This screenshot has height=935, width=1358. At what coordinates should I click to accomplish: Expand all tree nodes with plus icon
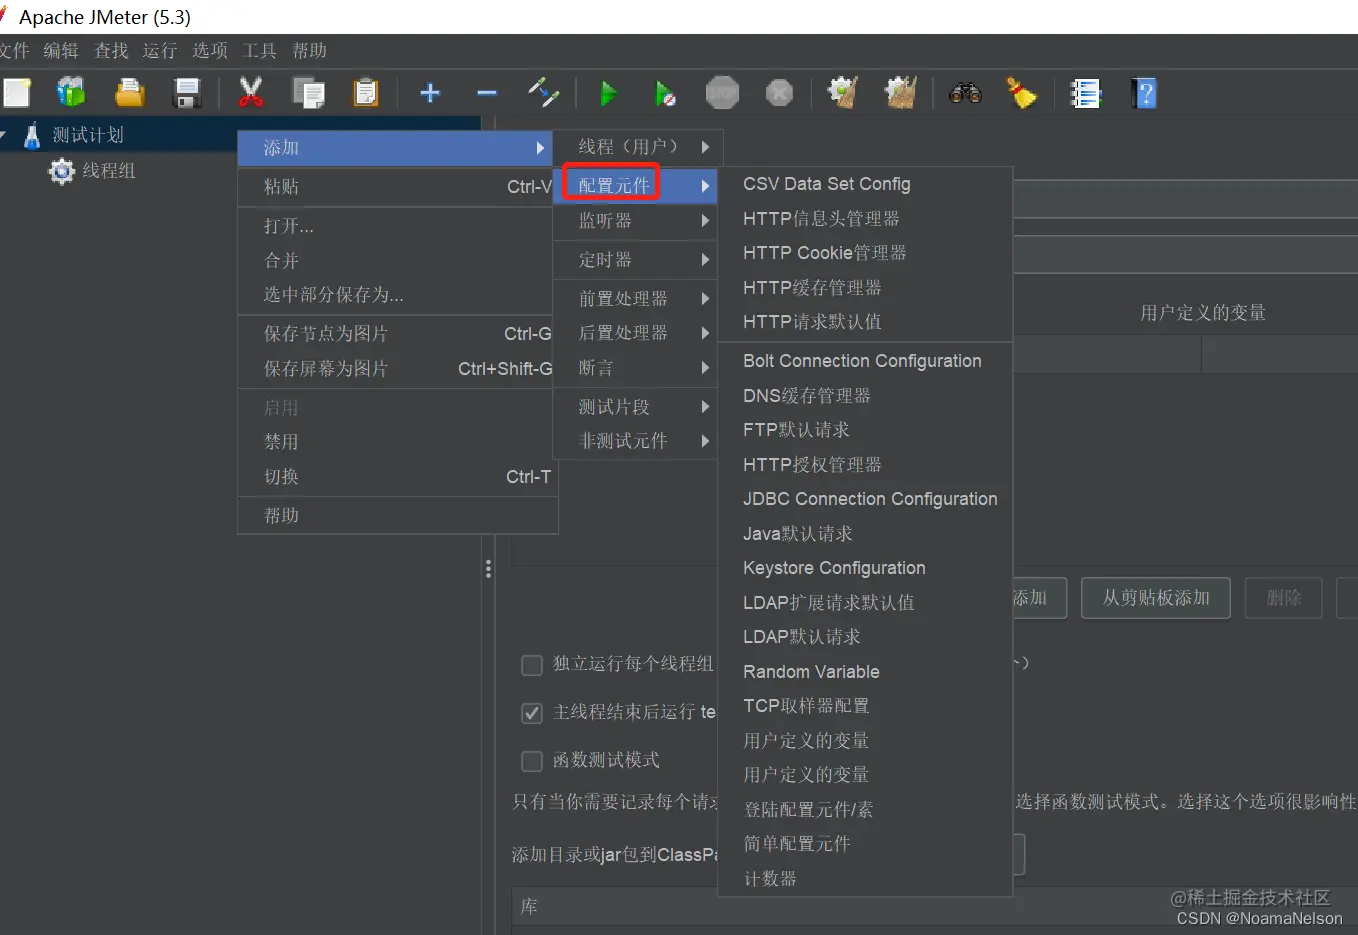pyautogui.click(x=429, y=92)
